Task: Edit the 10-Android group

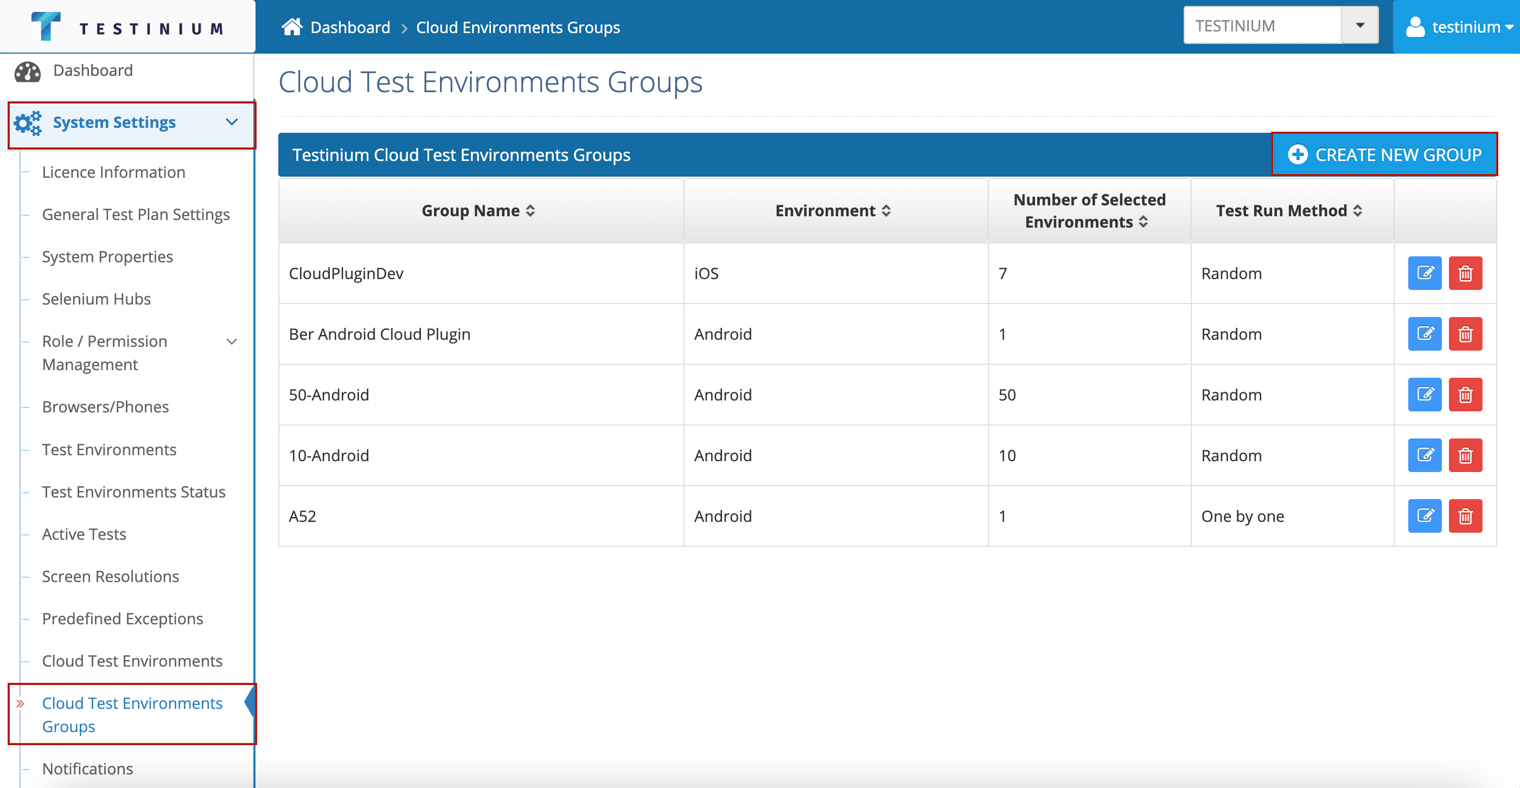Action: 1424,455
